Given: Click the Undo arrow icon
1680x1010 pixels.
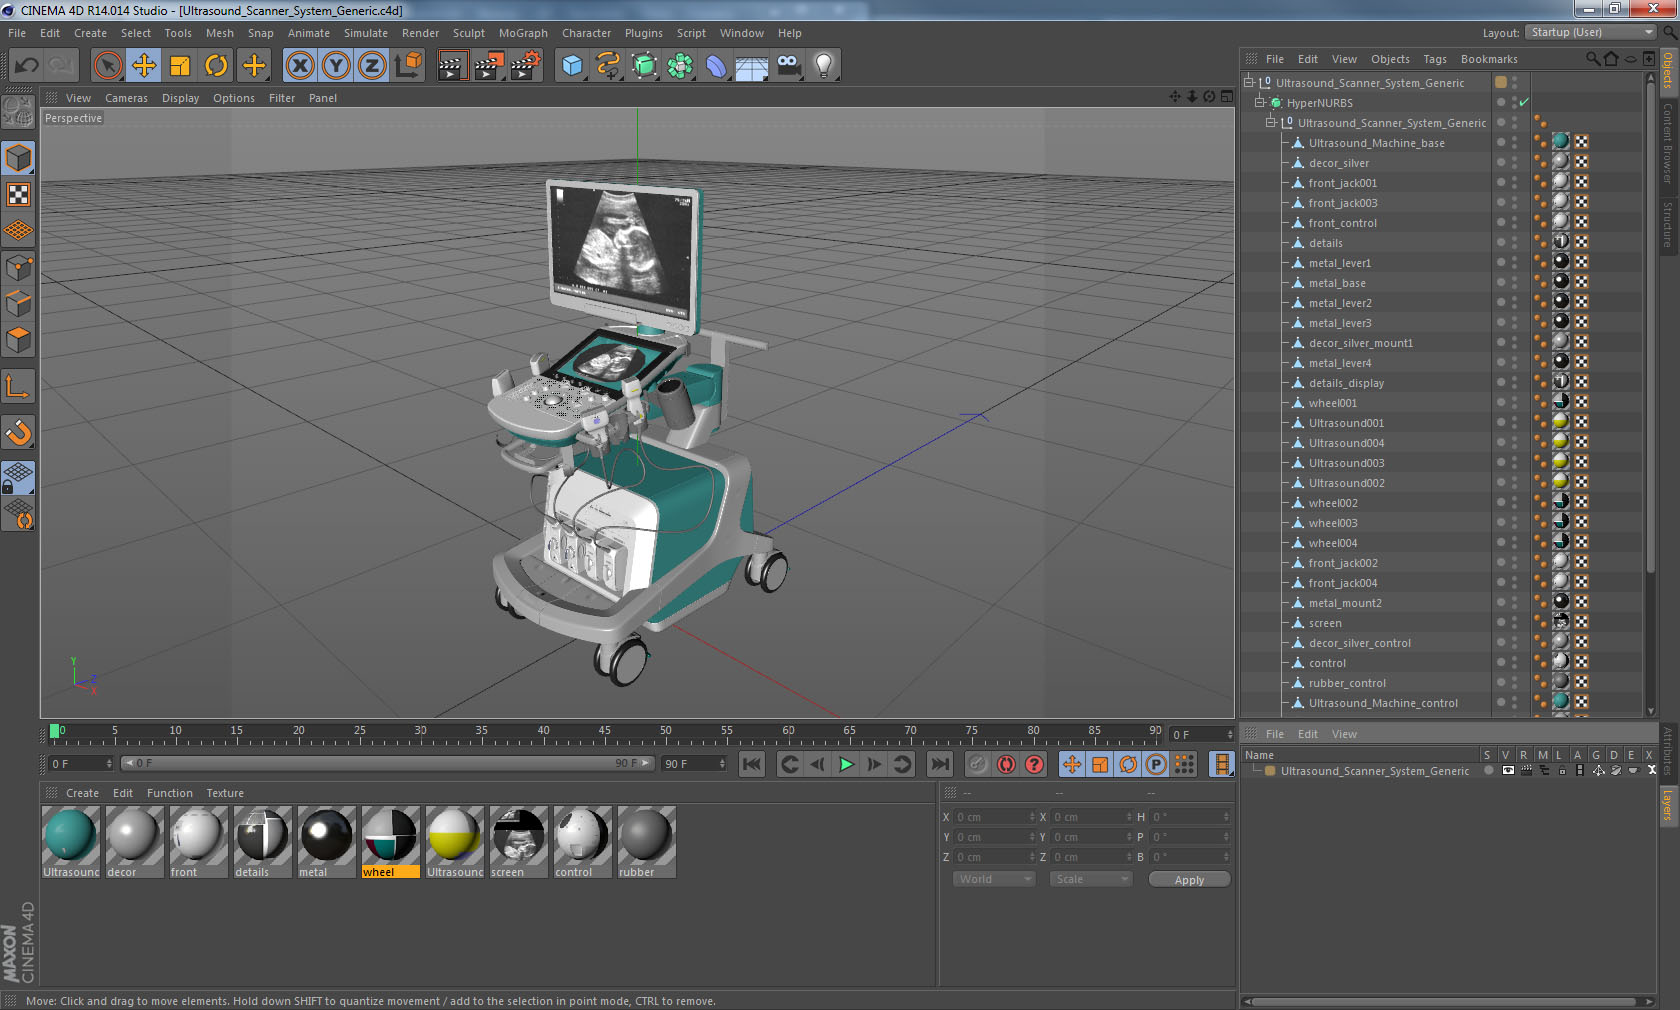Looking at the screenshot, I should pyautogui.click(x=27, y=66).
